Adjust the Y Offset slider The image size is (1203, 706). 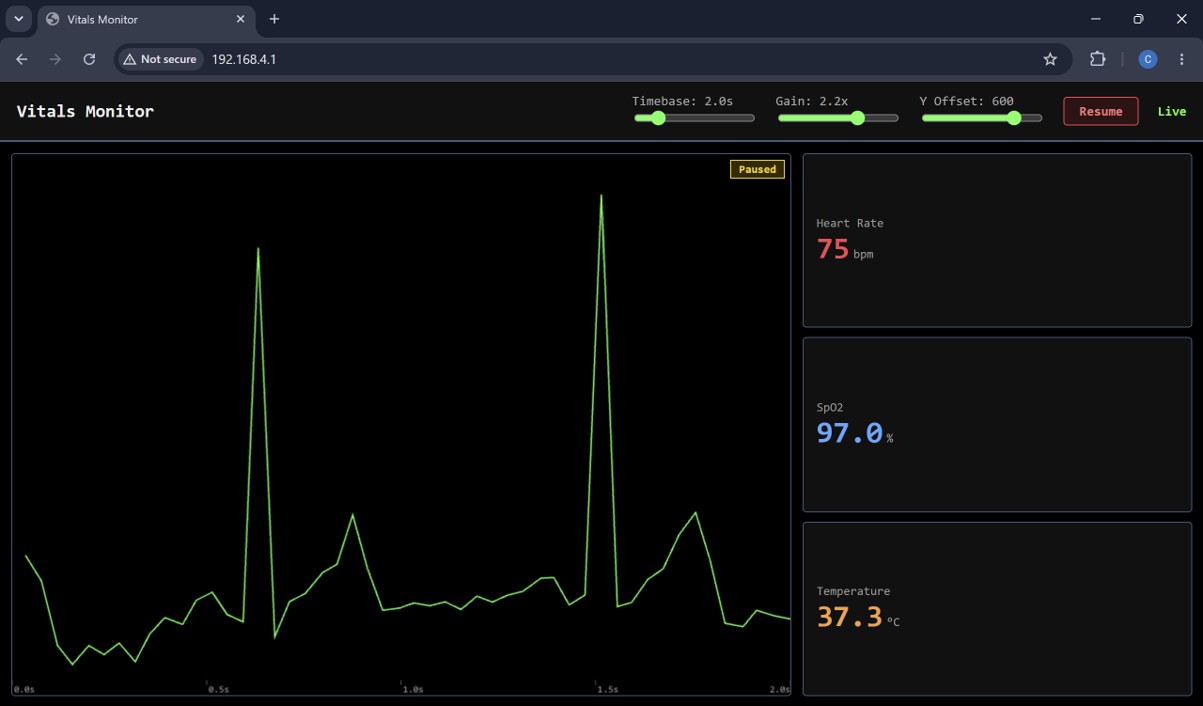(x=982, y=118)
